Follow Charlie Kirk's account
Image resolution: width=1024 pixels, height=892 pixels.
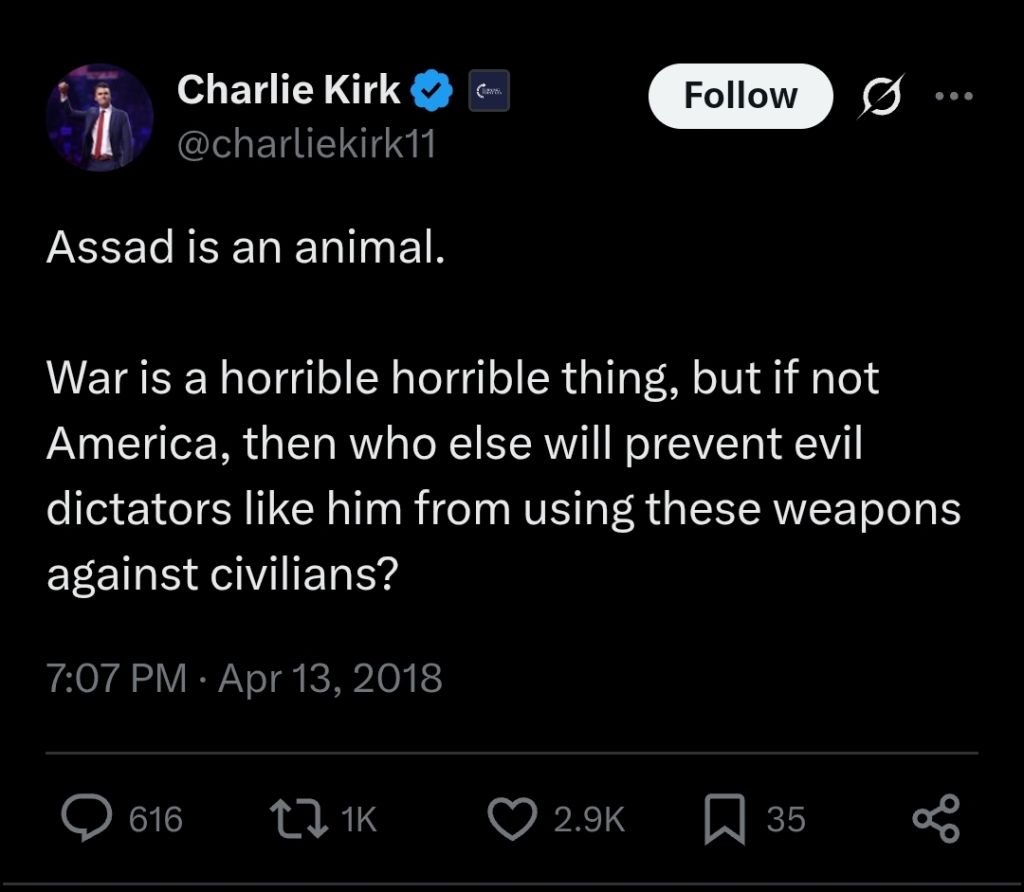click(741, 96)
